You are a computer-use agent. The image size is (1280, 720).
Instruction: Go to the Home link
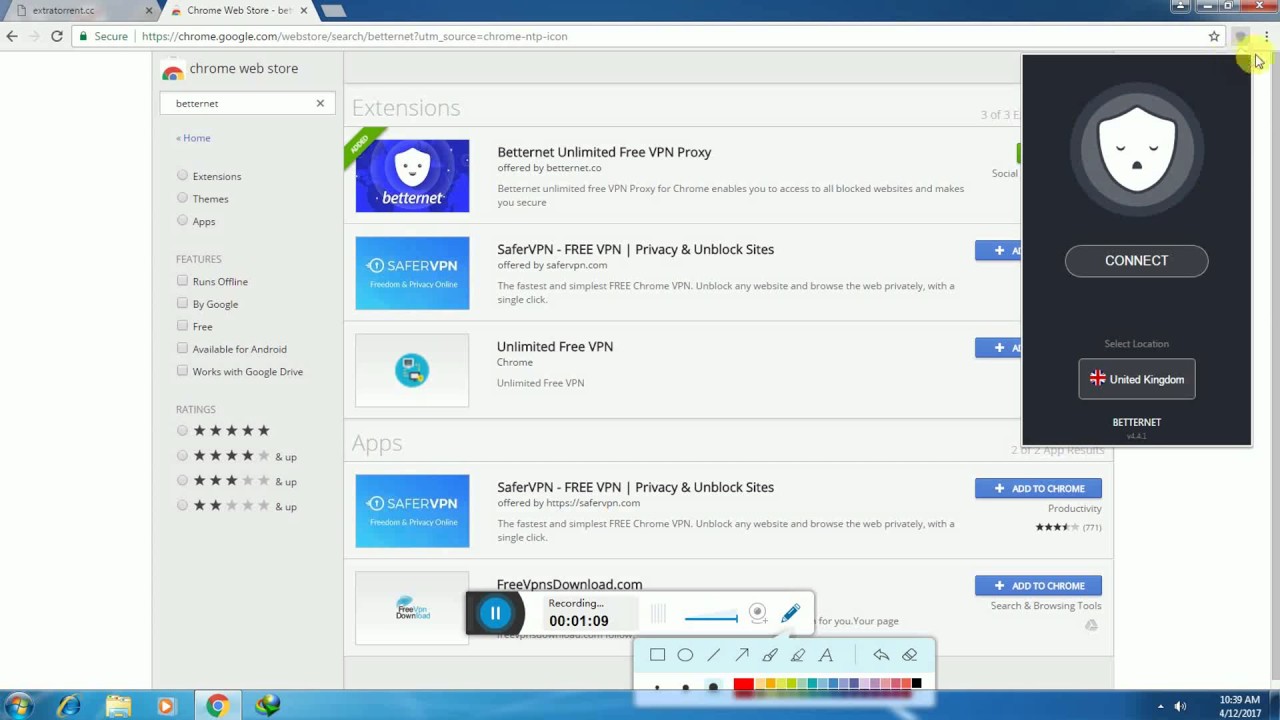pos(193,138)
